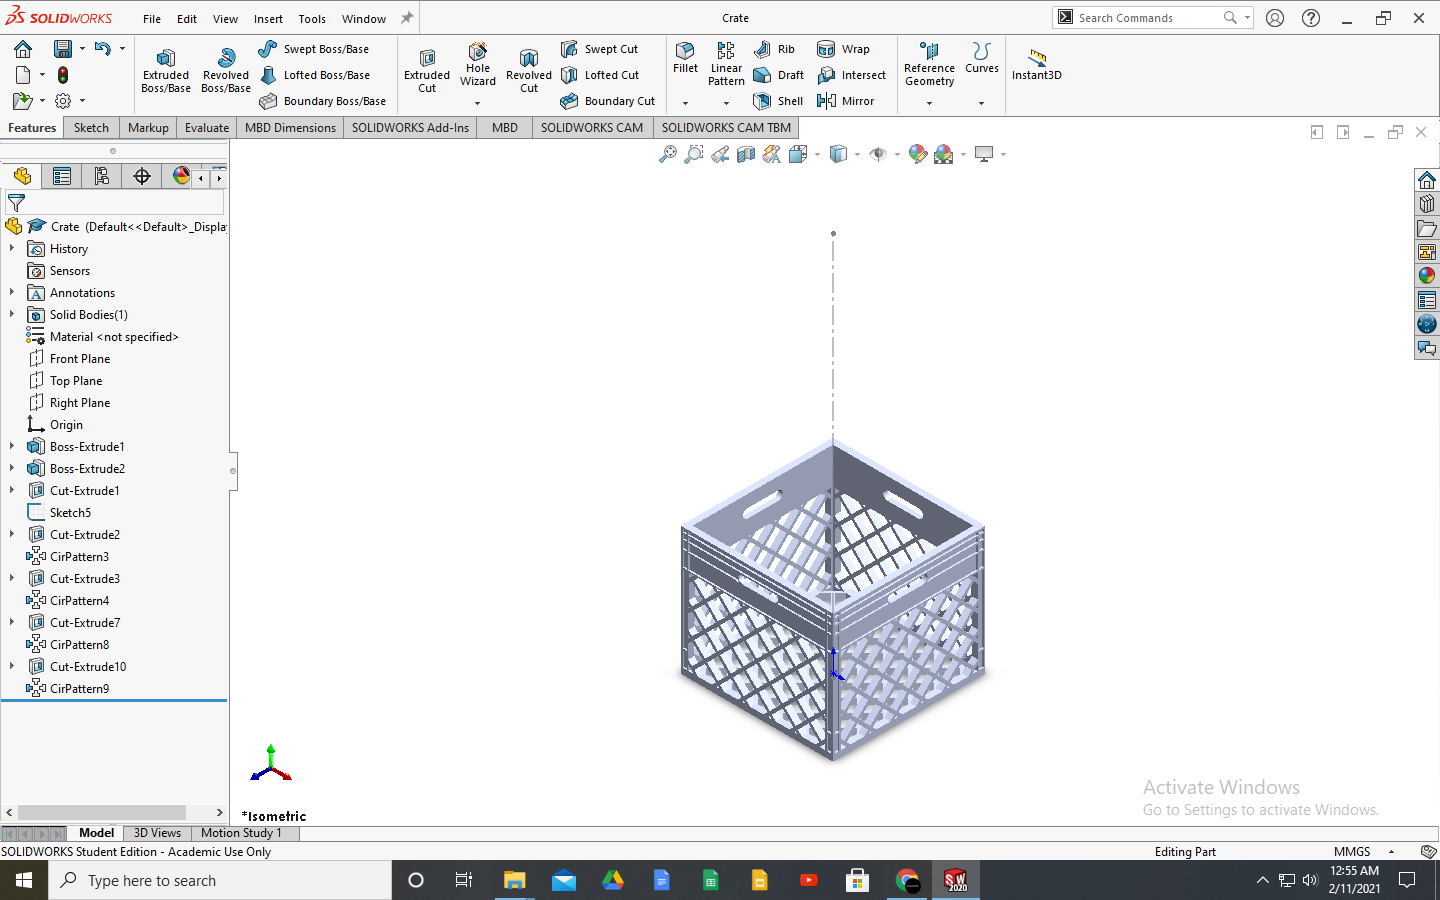Open the Reference Geometry dropdown arrow
The width and height of the screenshot is (1440, 900).
929,103
